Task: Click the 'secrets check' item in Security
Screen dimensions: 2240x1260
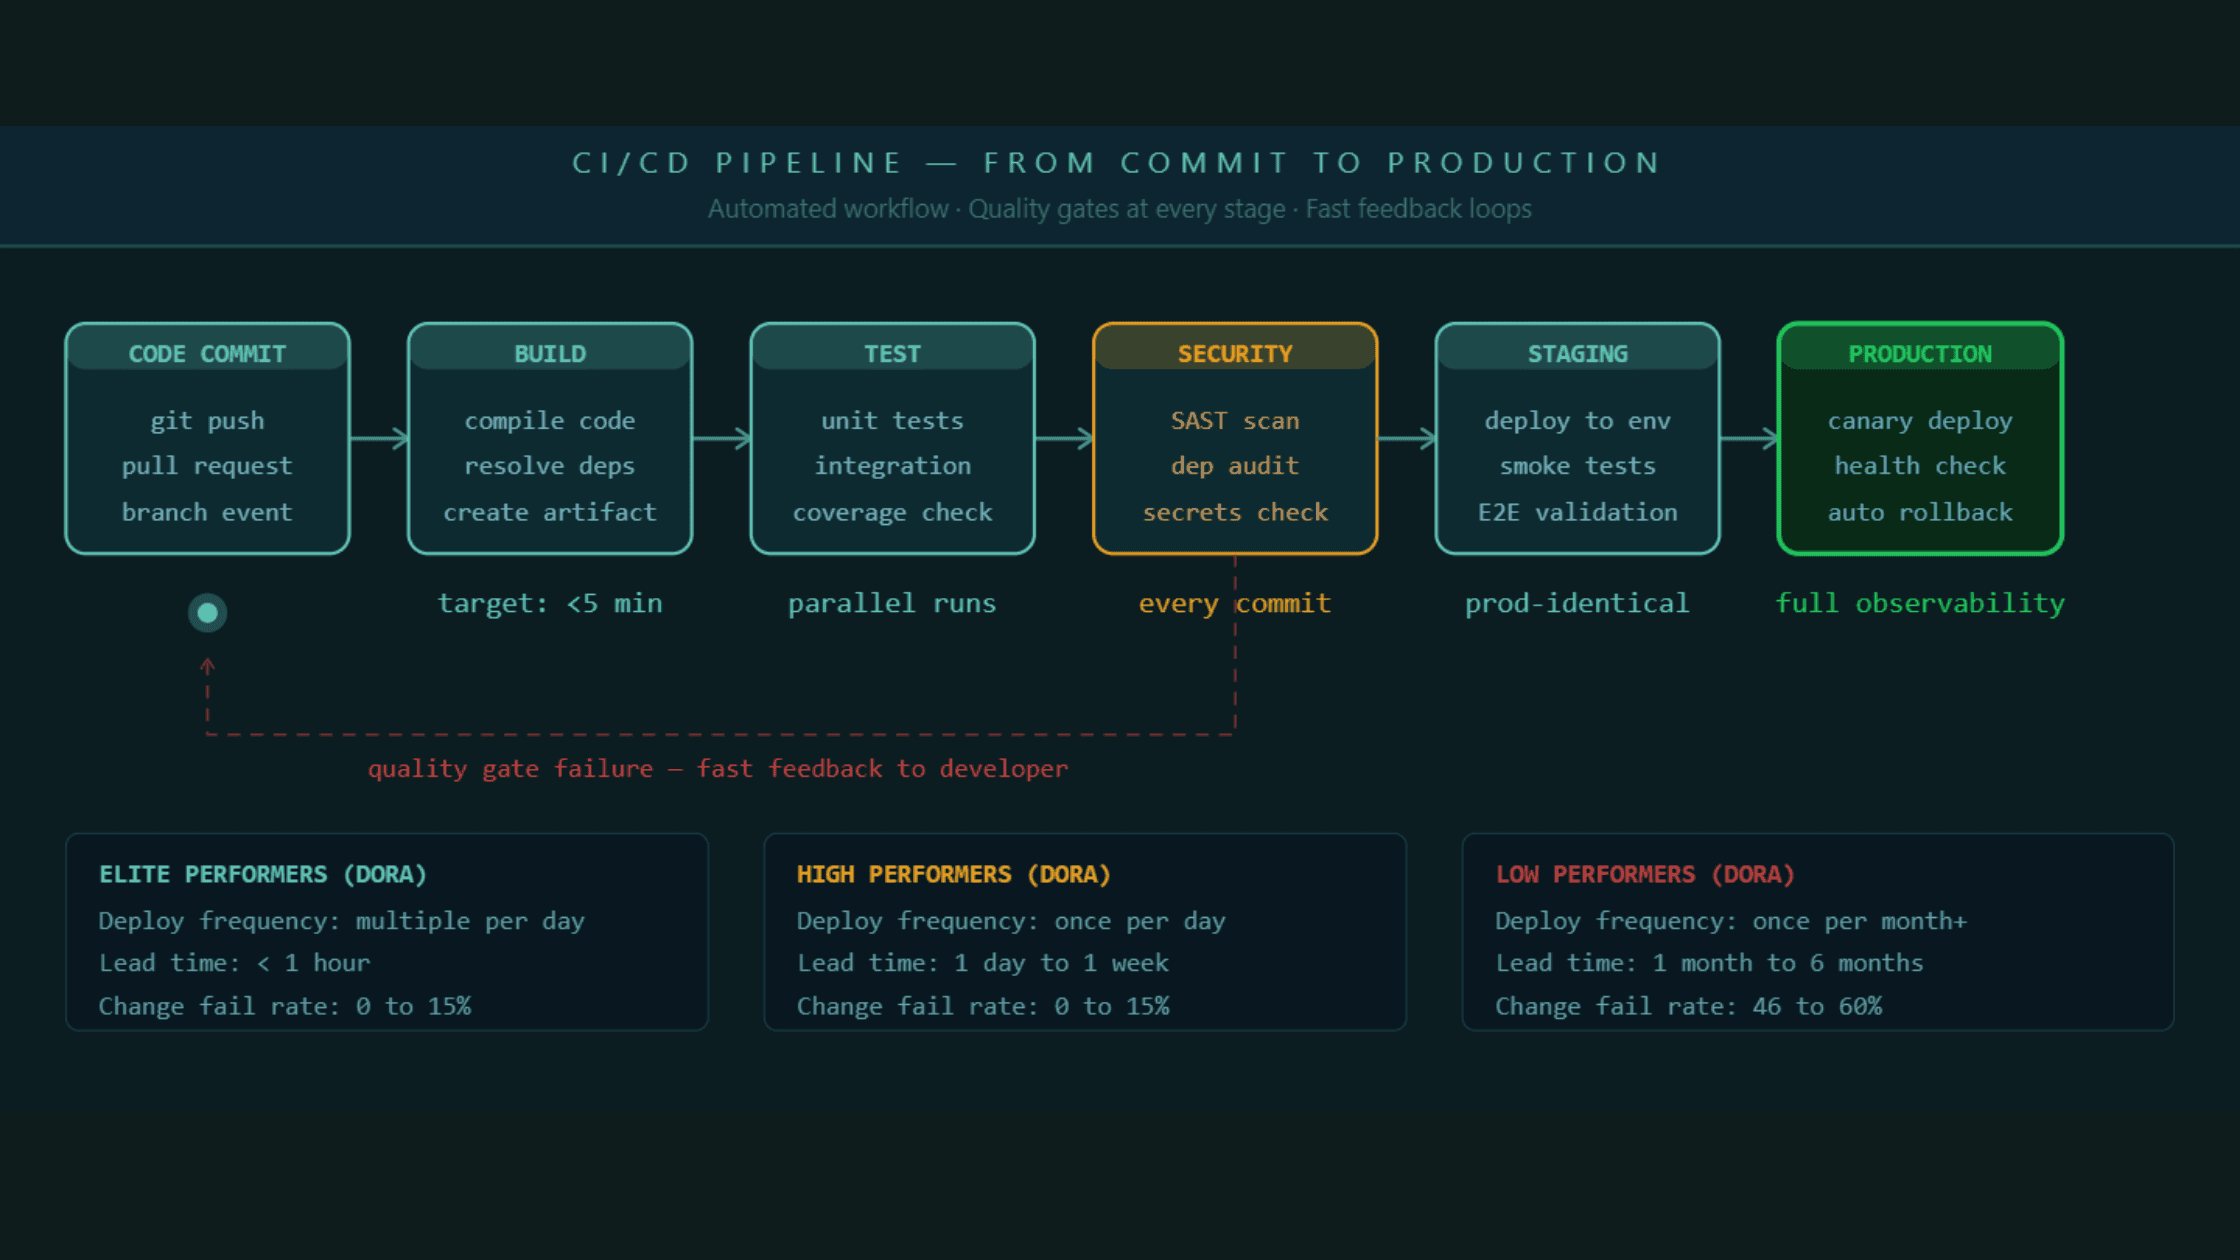Action: 1235,512
